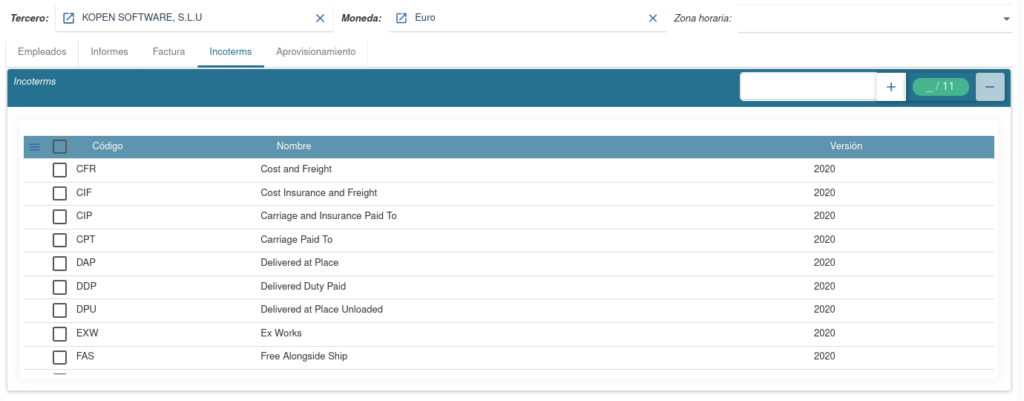
Task: Select the Aprovisionamiento tab
Action: [315, 51]
